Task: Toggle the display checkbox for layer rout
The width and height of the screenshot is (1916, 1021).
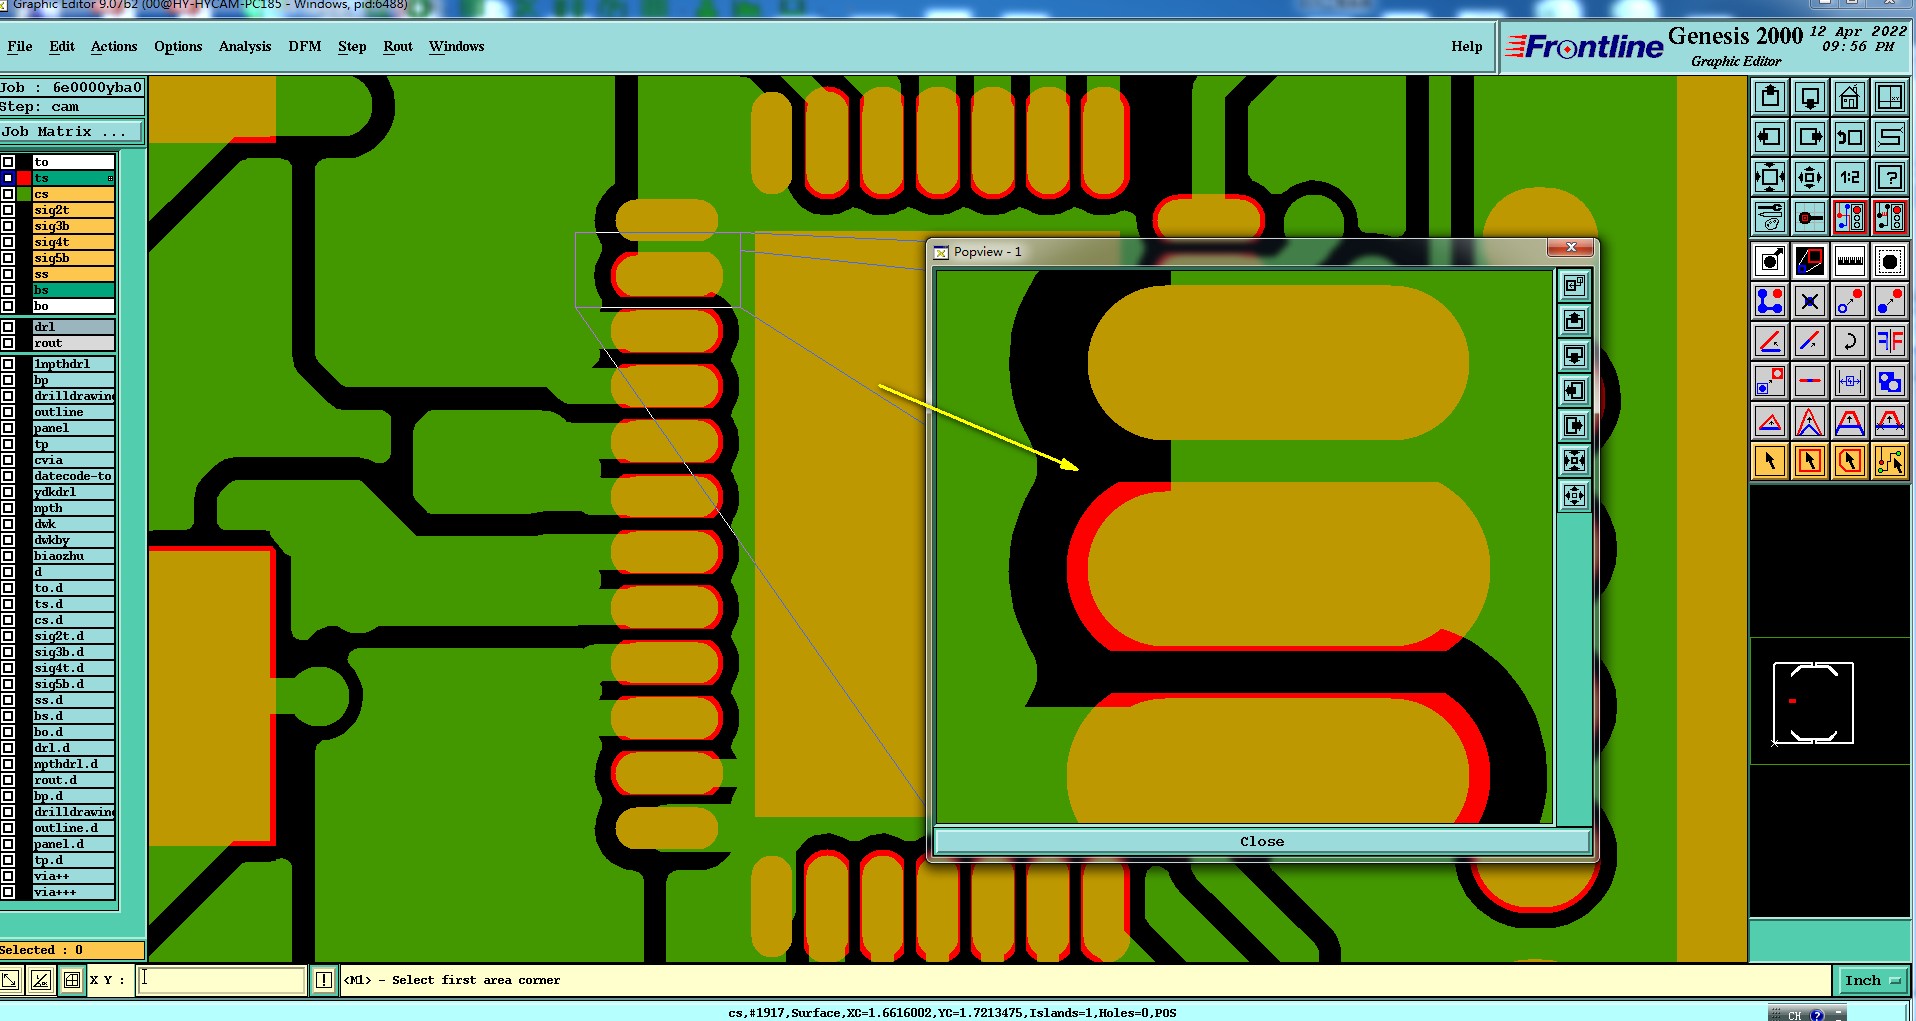Action: click(x=8, y=343)
